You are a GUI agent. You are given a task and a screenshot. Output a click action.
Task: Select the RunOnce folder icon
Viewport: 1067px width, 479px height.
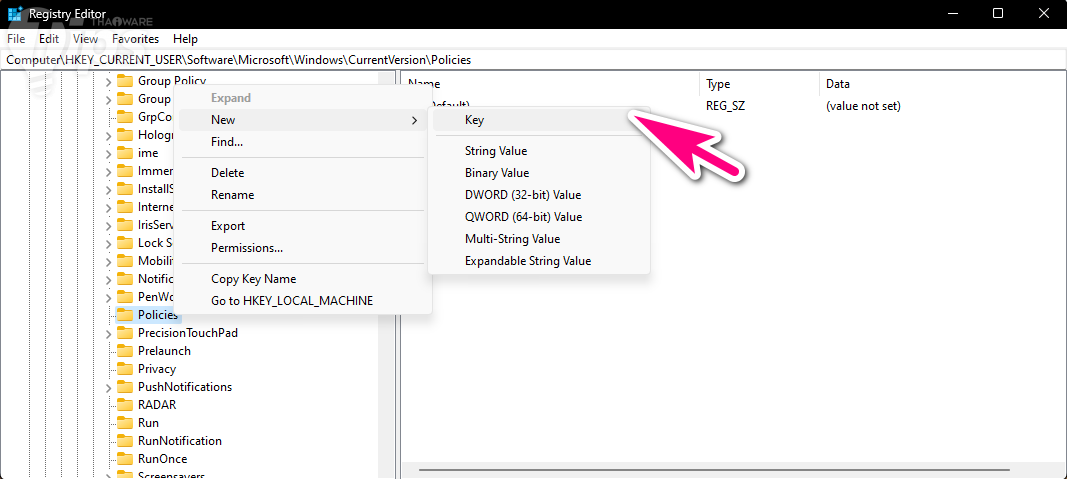(x=125, y=459)
